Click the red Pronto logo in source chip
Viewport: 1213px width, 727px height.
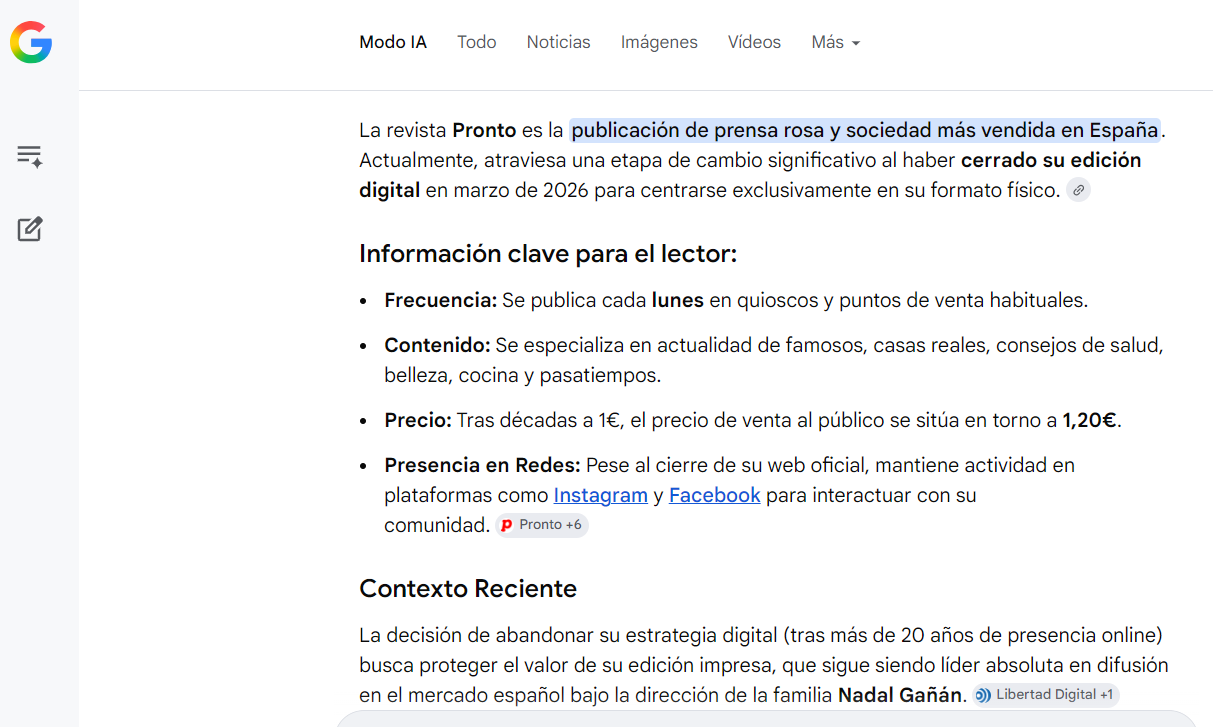click(x=507, y=525)
